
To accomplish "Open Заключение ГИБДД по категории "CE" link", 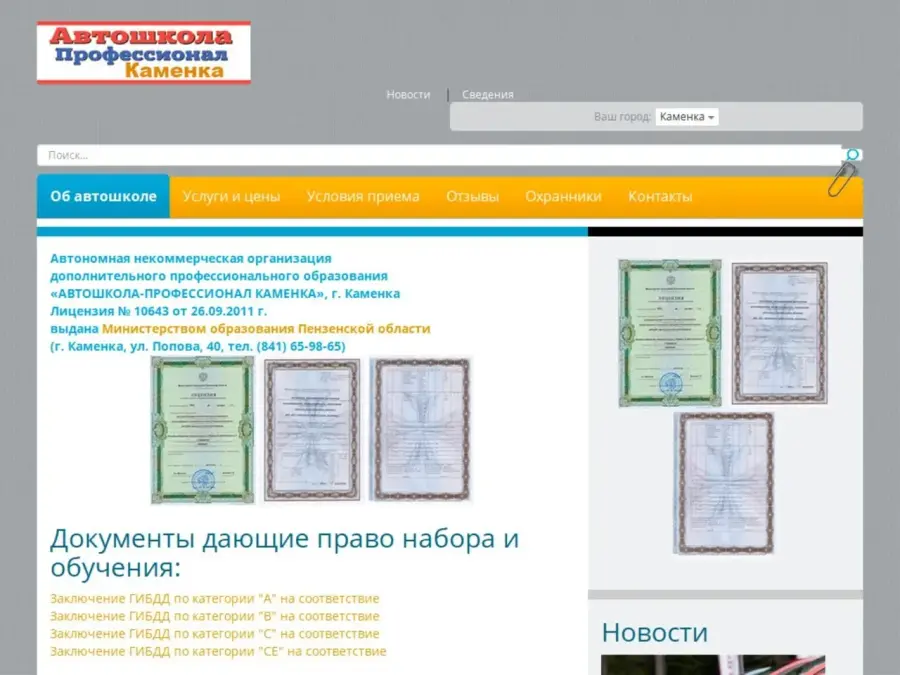I will (x=218, y=651).
